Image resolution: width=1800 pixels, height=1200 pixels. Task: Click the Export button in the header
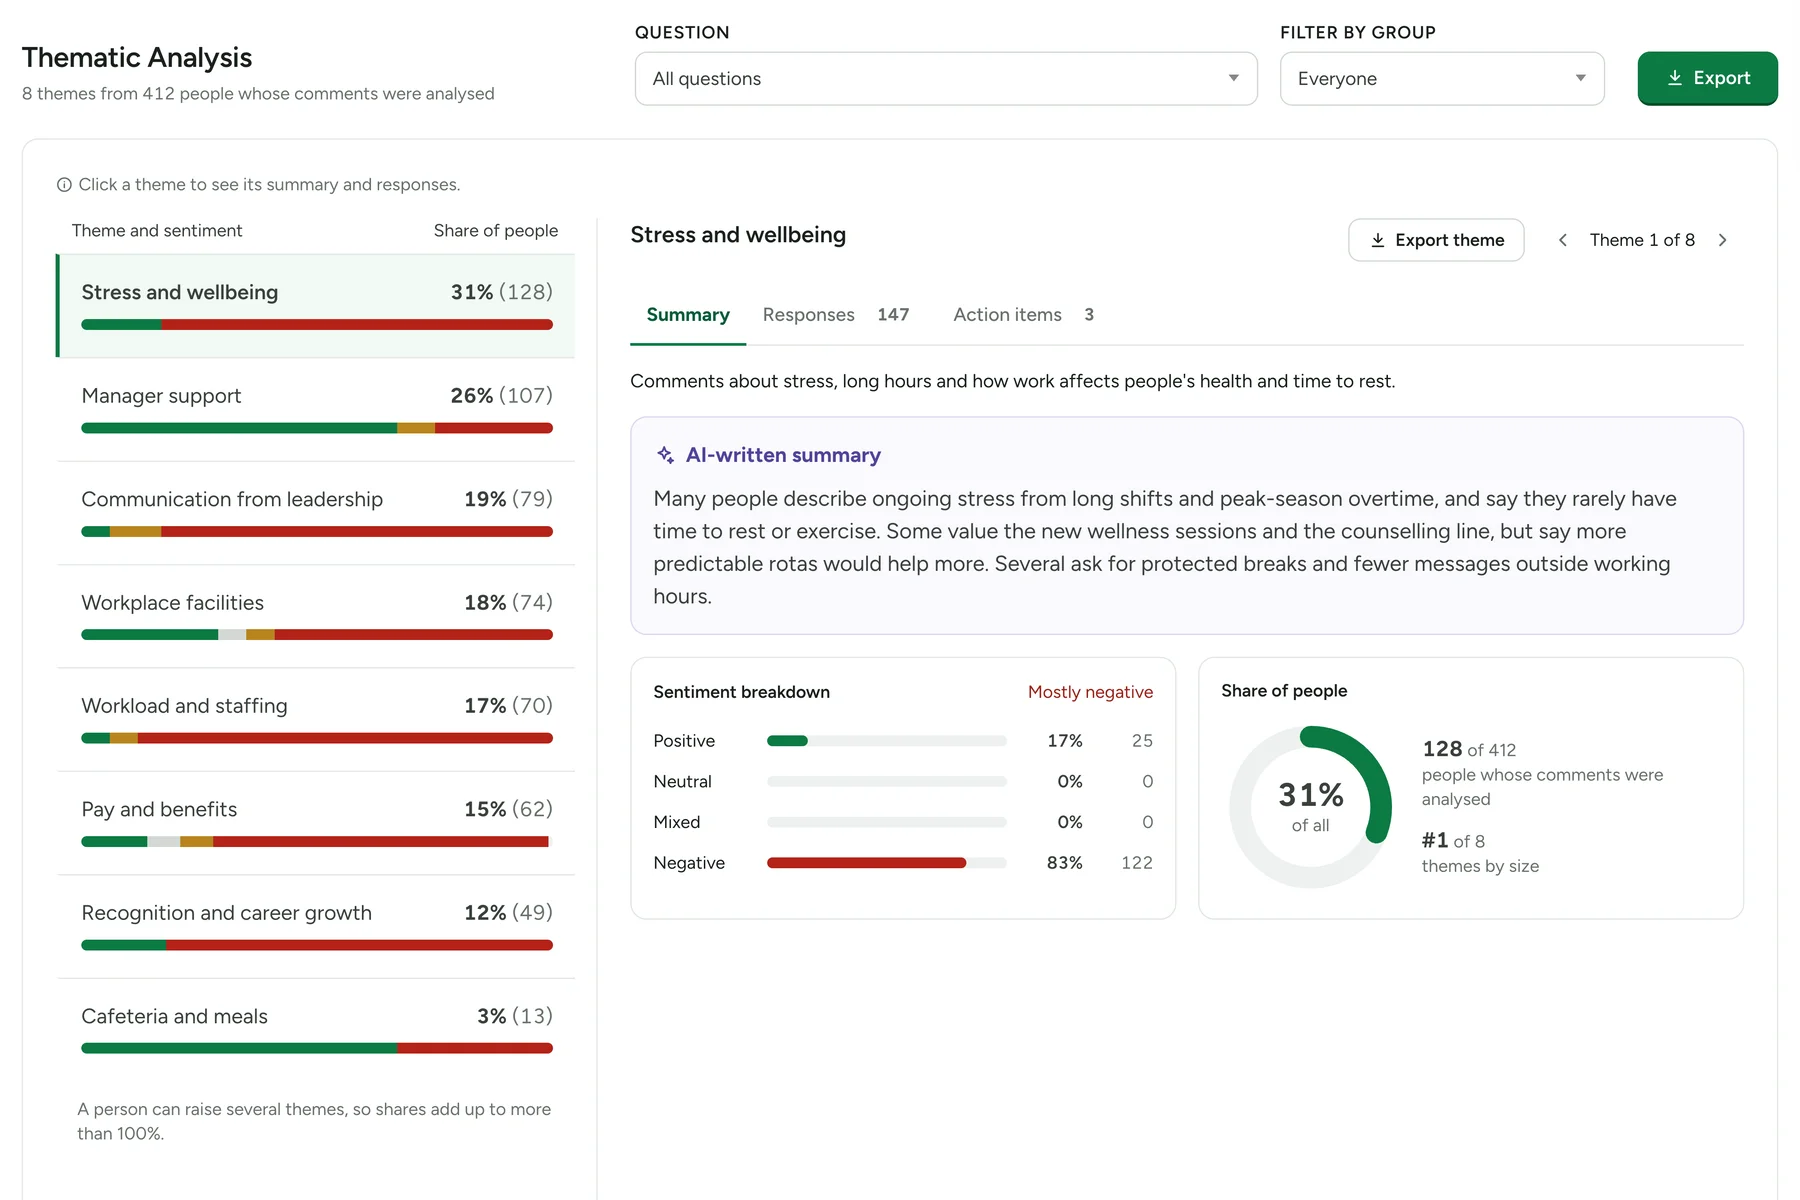coord(1707,78)
